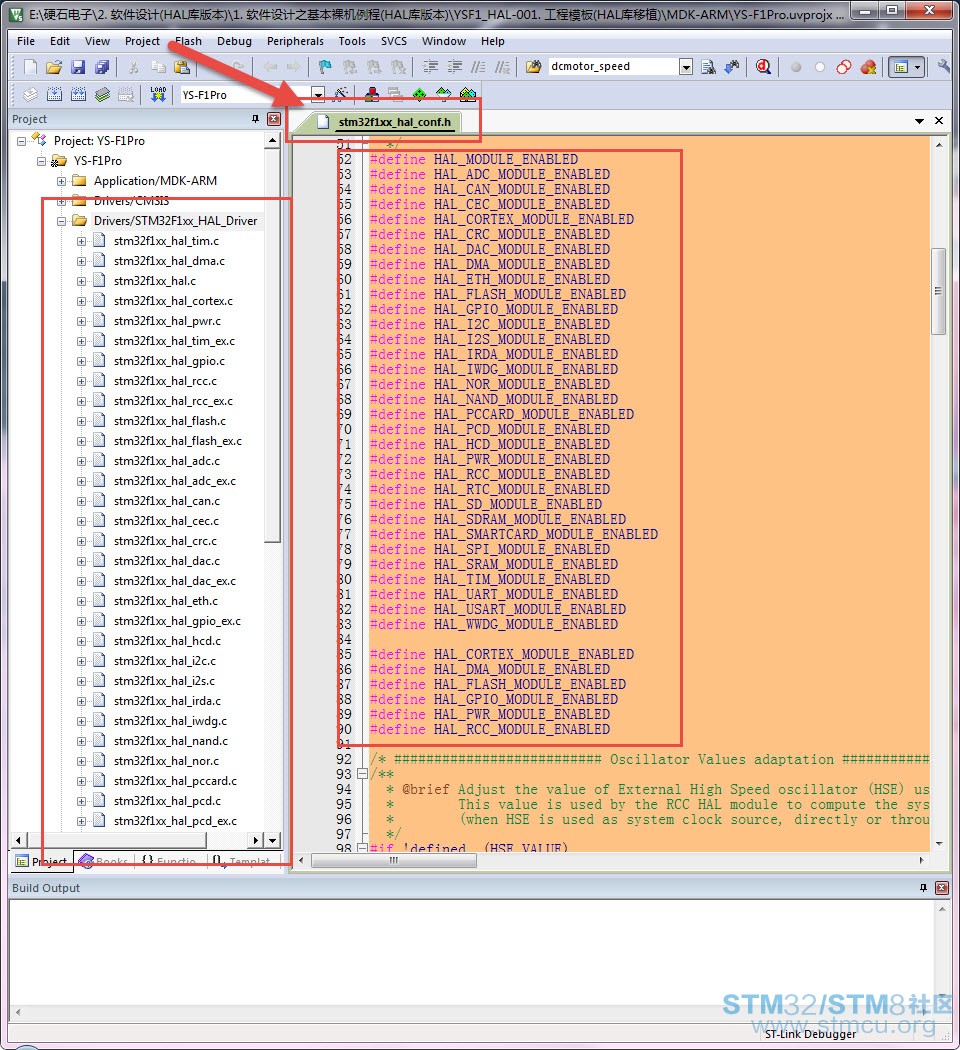
Task: Open the SVCS menu
Action: (394, 41)
